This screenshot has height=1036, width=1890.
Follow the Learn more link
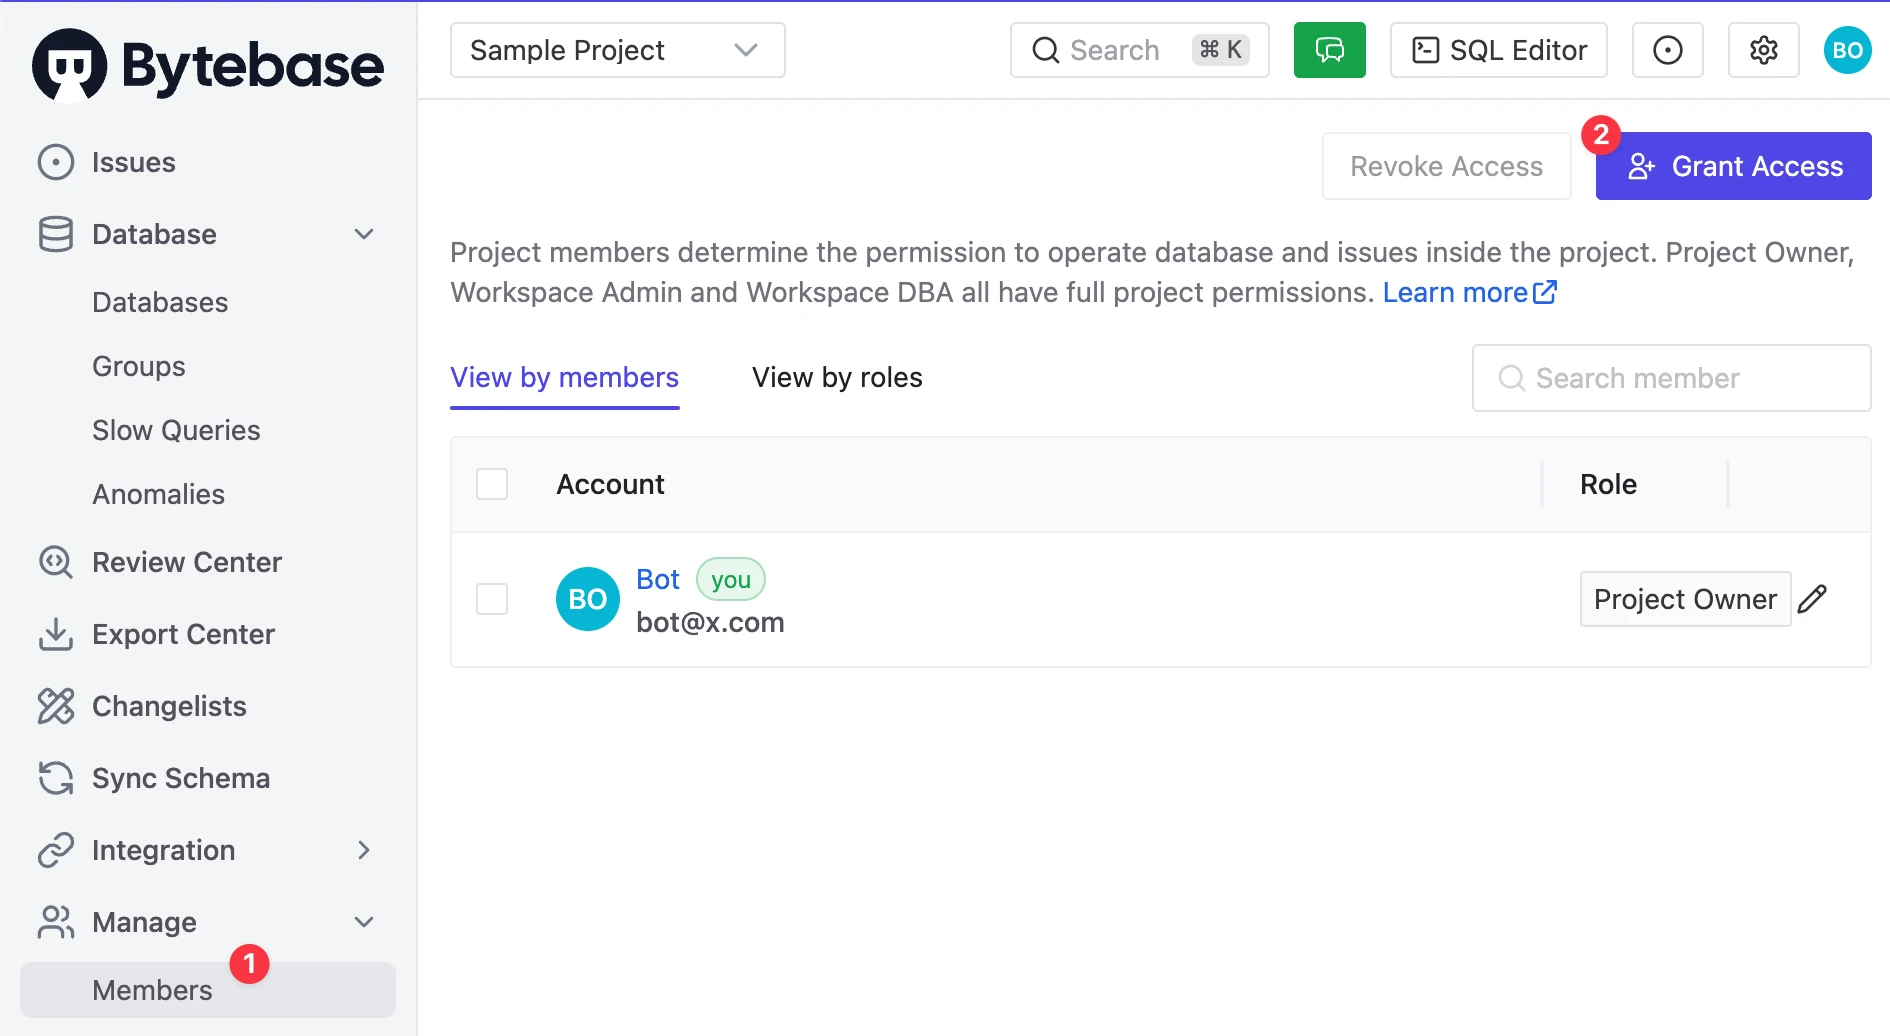[1455, 292]
